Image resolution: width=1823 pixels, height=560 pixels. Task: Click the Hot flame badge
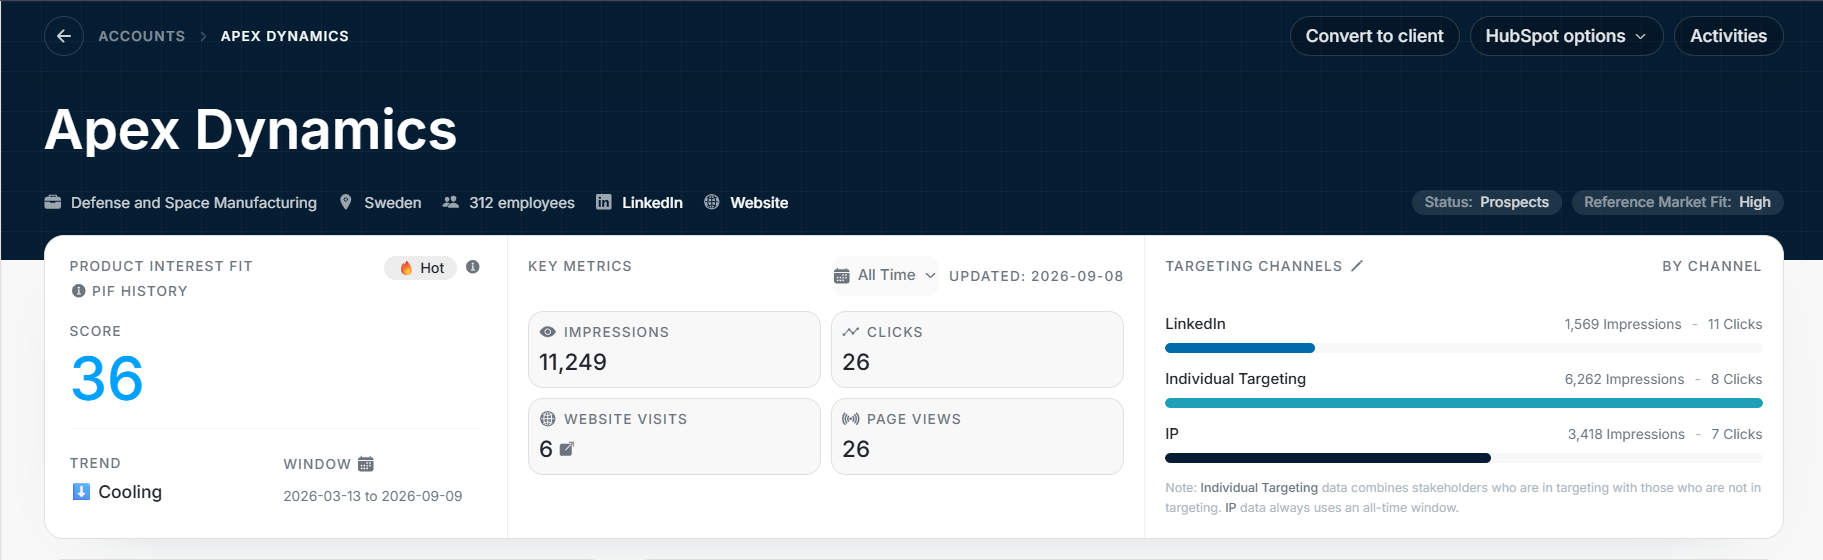tap(421, 268)
